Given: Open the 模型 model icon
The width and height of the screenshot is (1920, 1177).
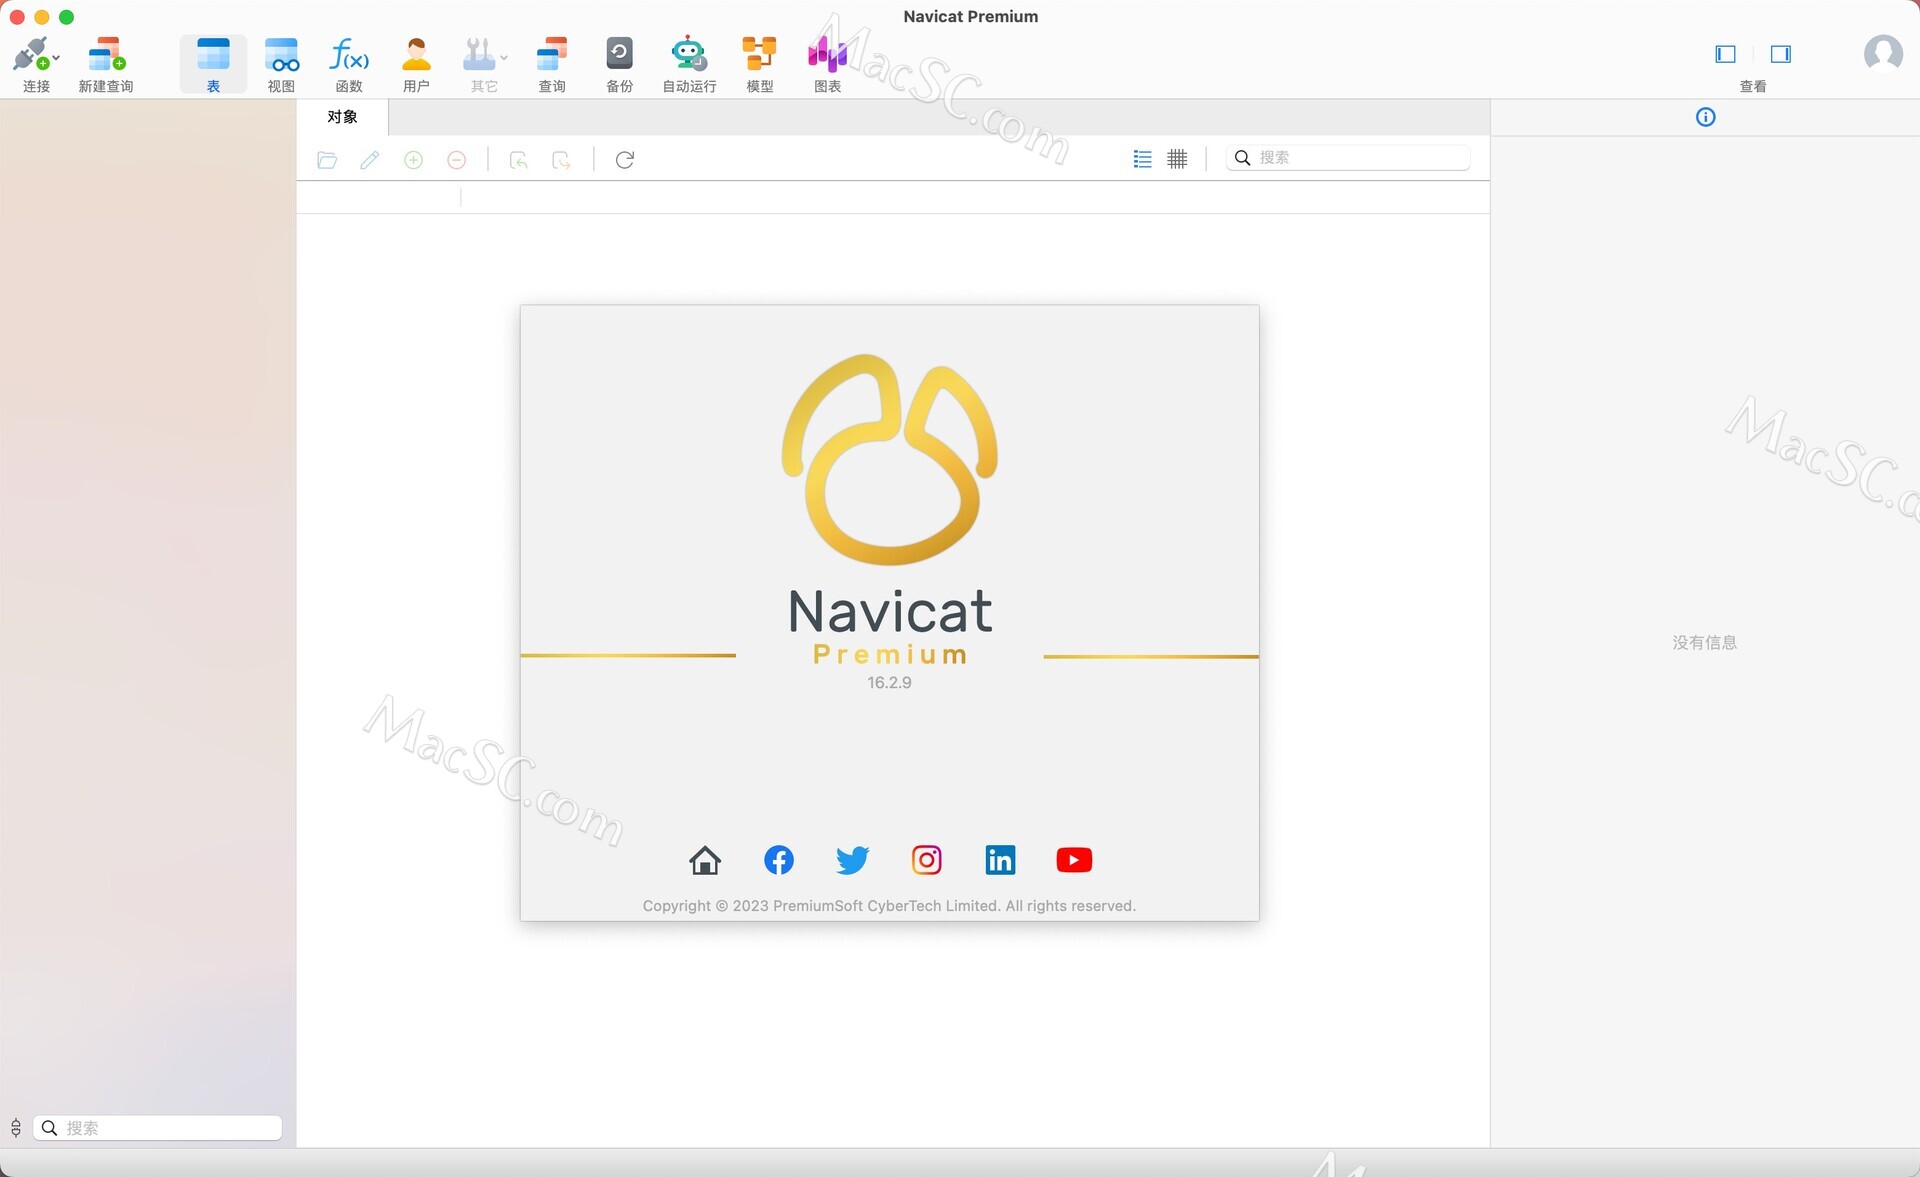Looking at the screenshot, I should click(x=759, y=54).
